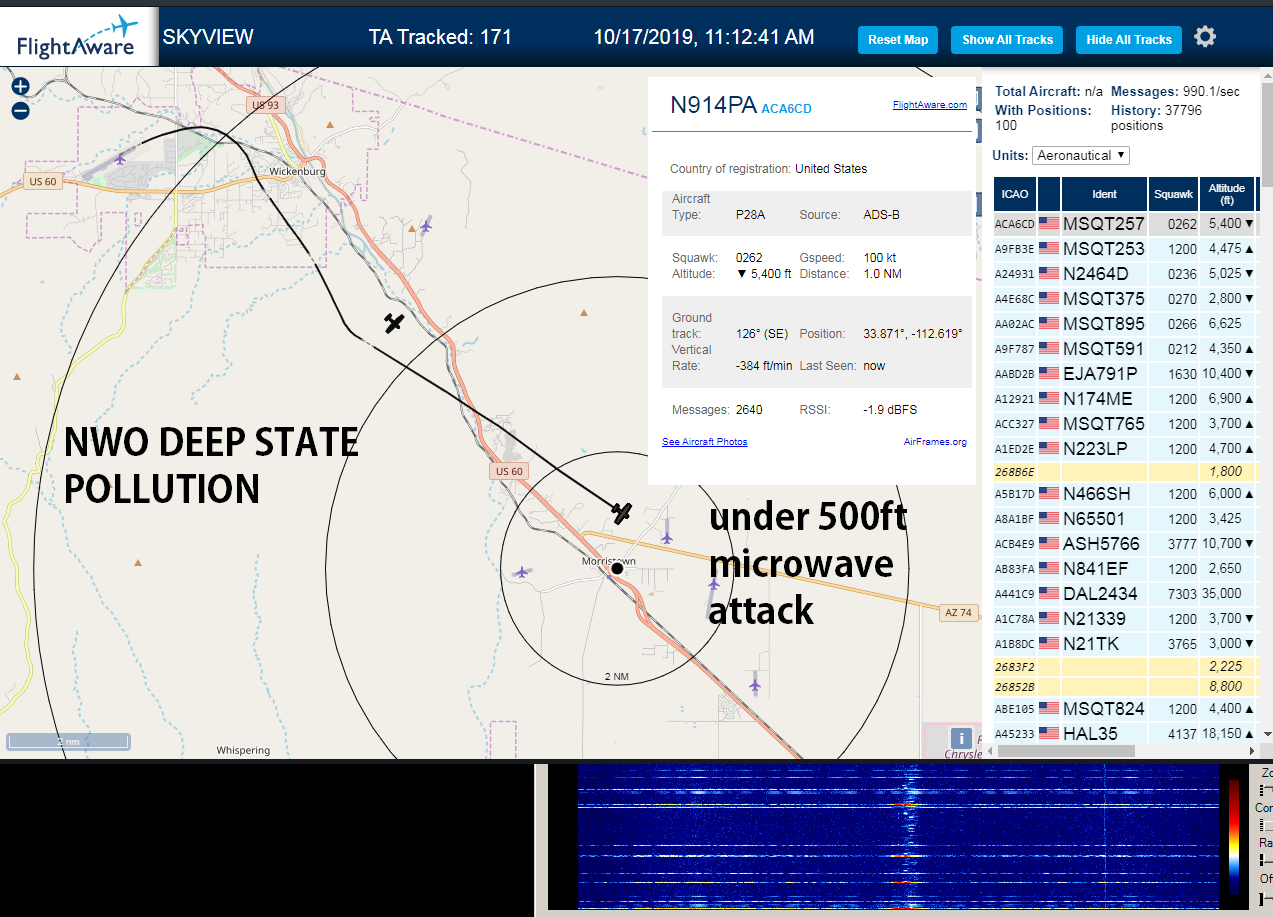
Task: Click the ACA6CD ICAO code link
Action: pyautogui.click(x=786, y=109)
